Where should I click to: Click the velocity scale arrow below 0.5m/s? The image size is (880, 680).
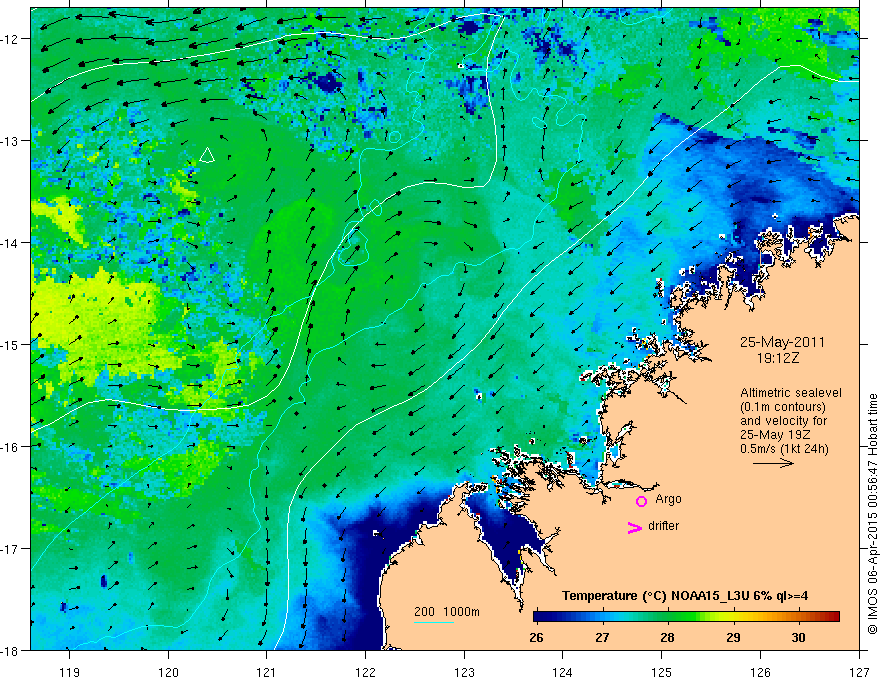tap(773, 463)
